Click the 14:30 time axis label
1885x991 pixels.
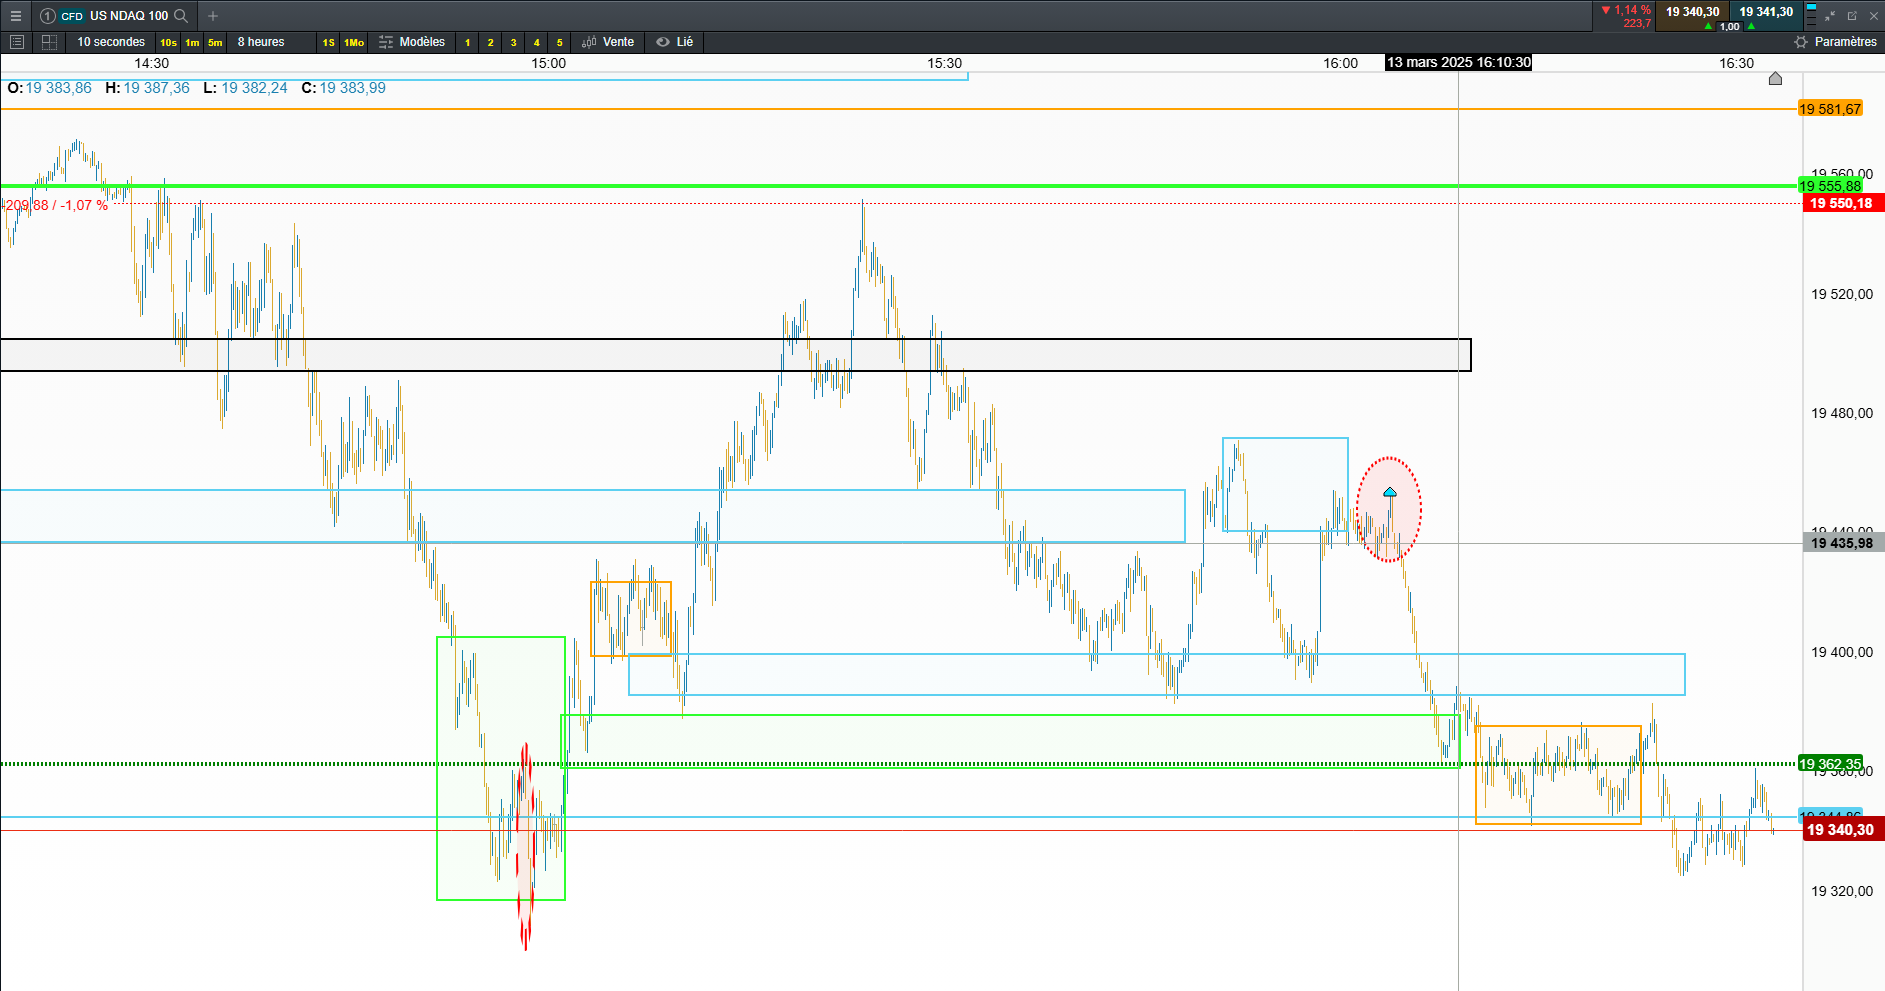pyautogui.click(x=152, y=63)
